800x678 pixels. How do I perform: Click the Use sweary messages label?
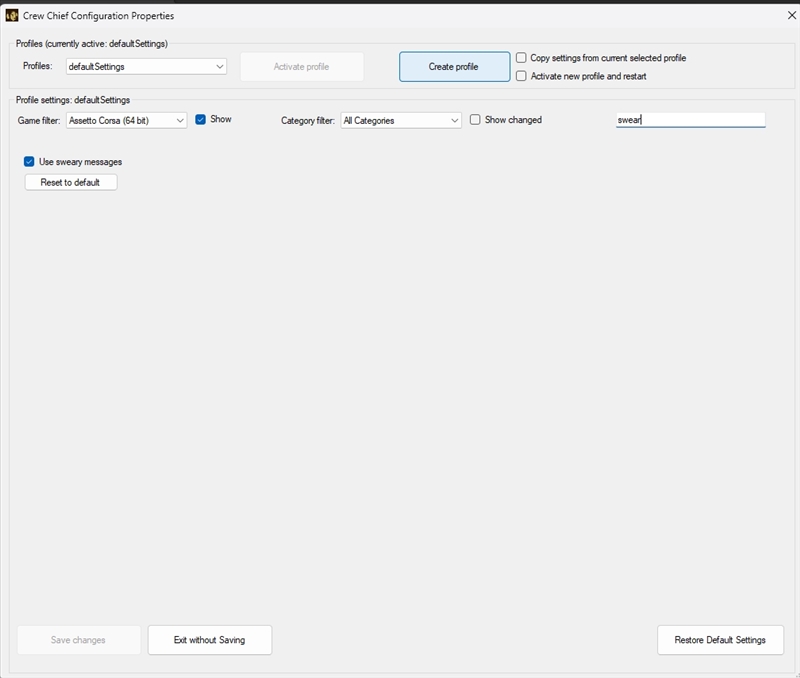click(x=81, y=162)
